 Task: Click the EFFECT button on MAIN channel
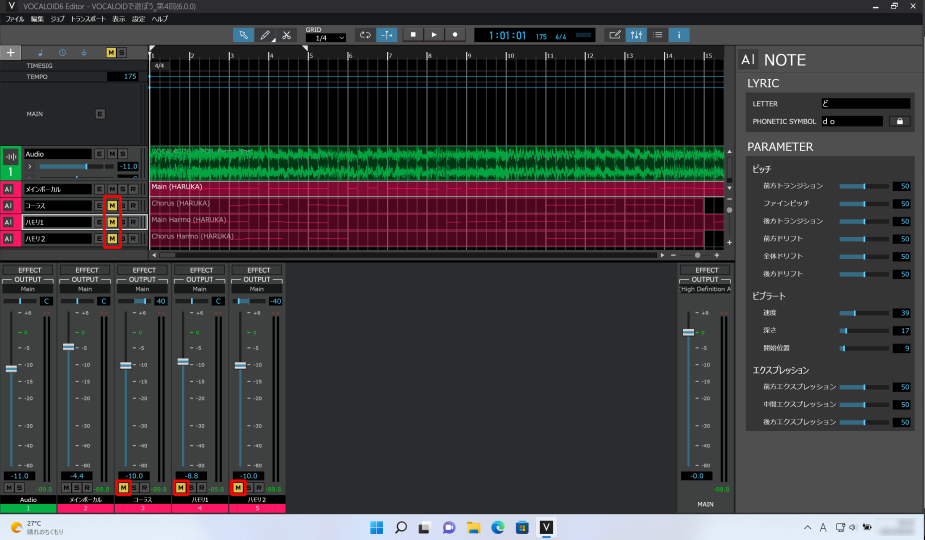pyautogui.click(x=706, y=270)
